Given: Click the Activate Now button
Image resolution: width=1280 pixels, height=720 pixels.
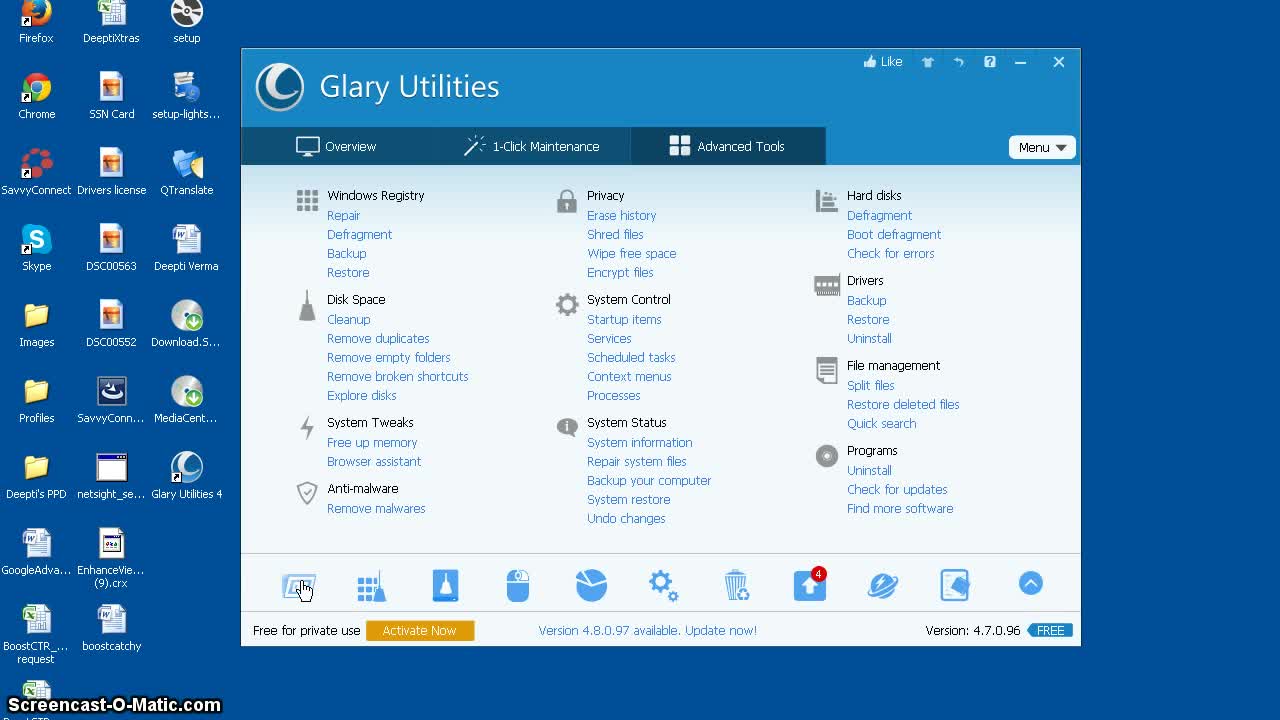Looking at the screenshot, I should click(420, 631).
